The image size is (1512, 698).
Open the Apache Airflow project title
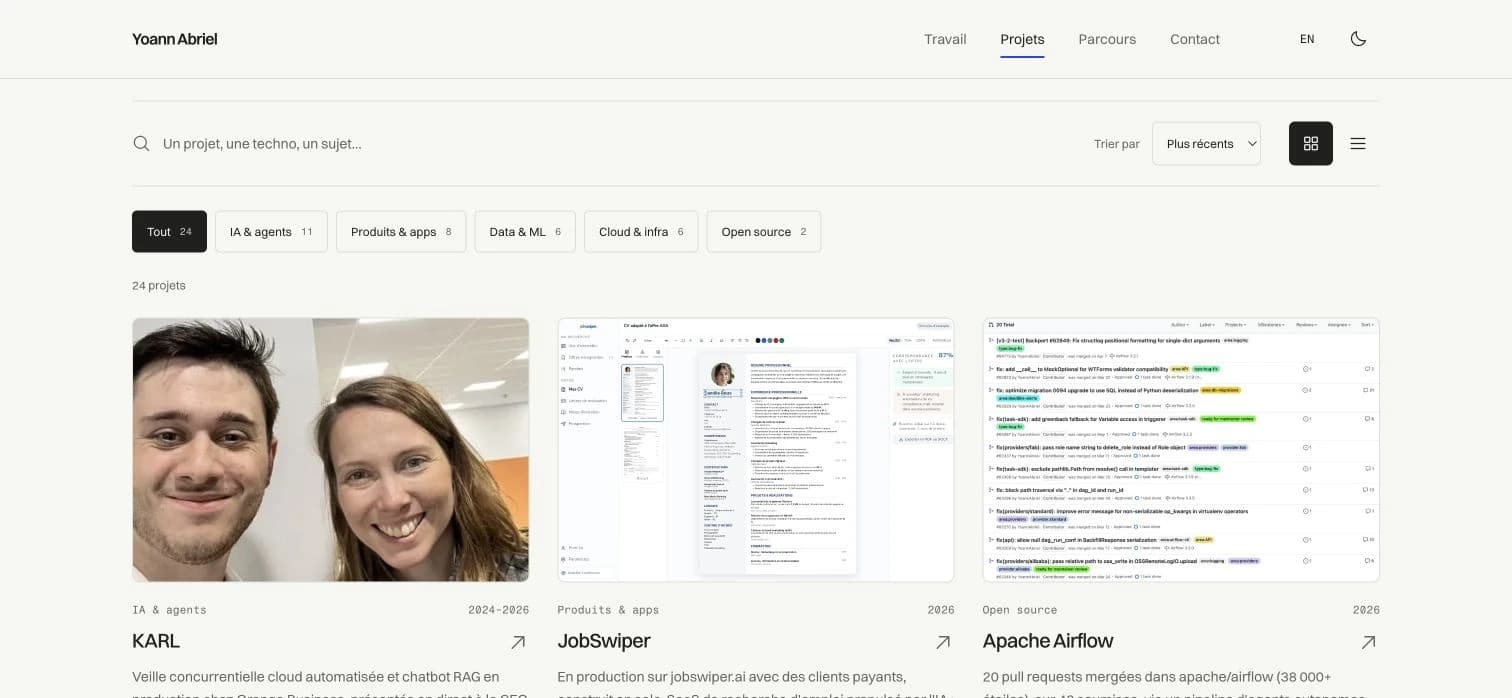(1048, 641)
